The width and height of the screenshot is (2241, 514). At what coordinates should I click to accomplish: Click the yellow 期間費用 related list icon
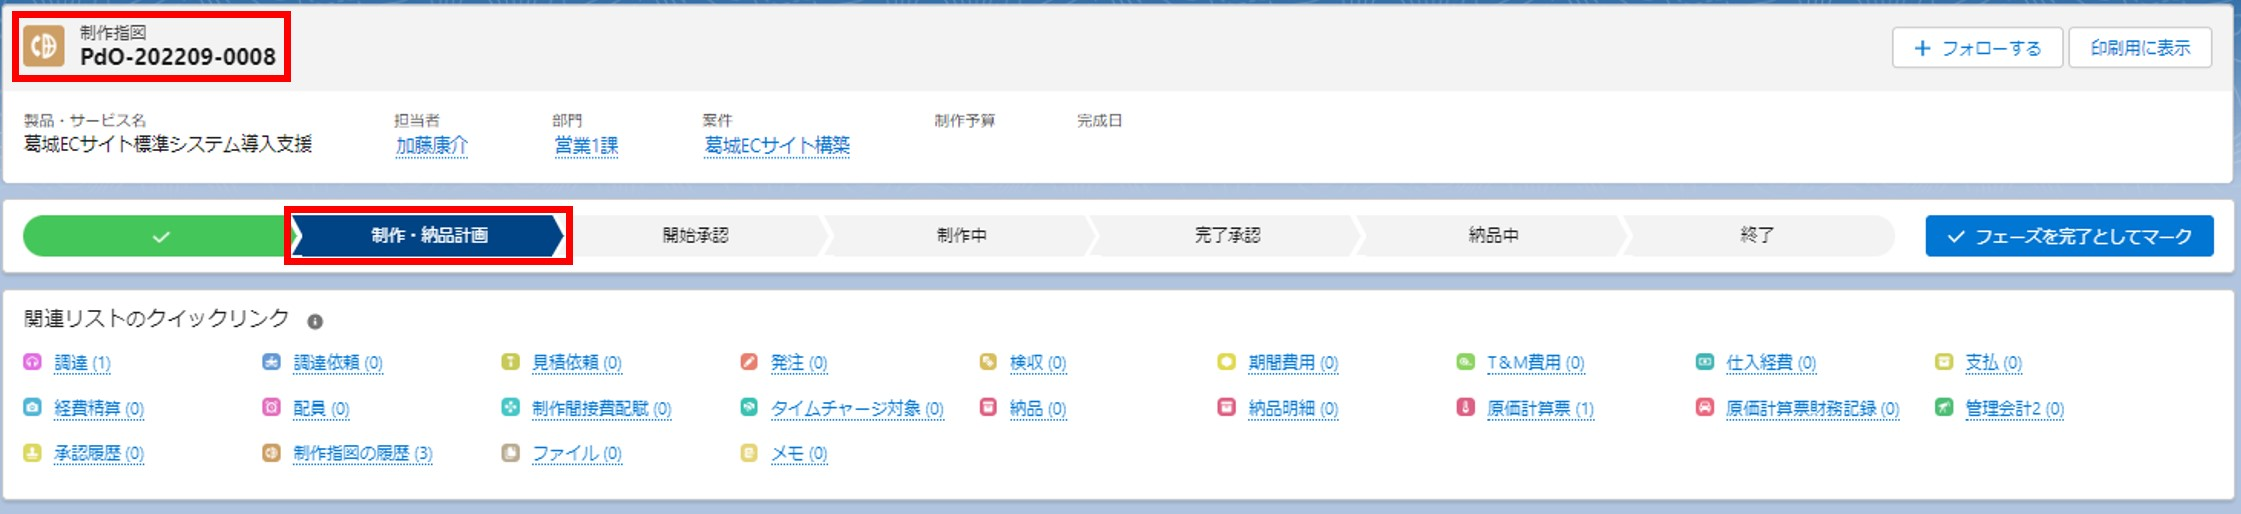[1227, 362]
